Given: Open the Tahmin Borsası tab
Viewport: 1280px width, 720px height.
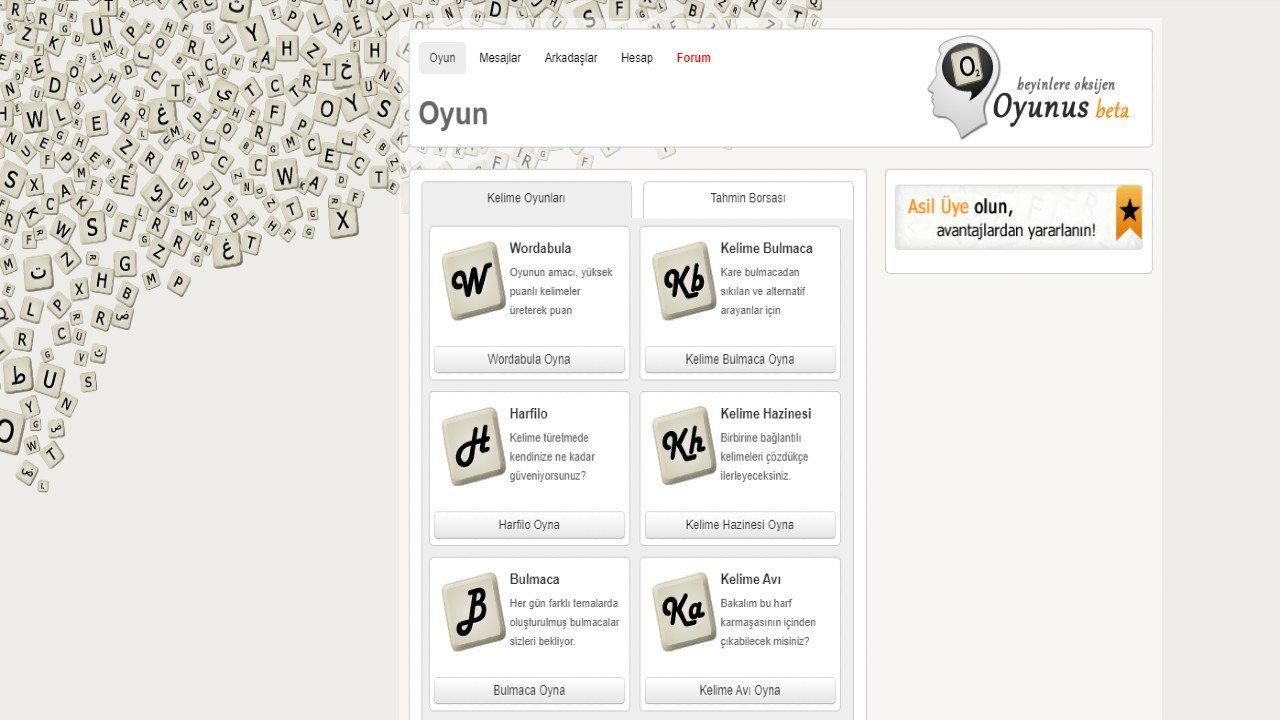Looking at the screenshot, I should (748, 199).
